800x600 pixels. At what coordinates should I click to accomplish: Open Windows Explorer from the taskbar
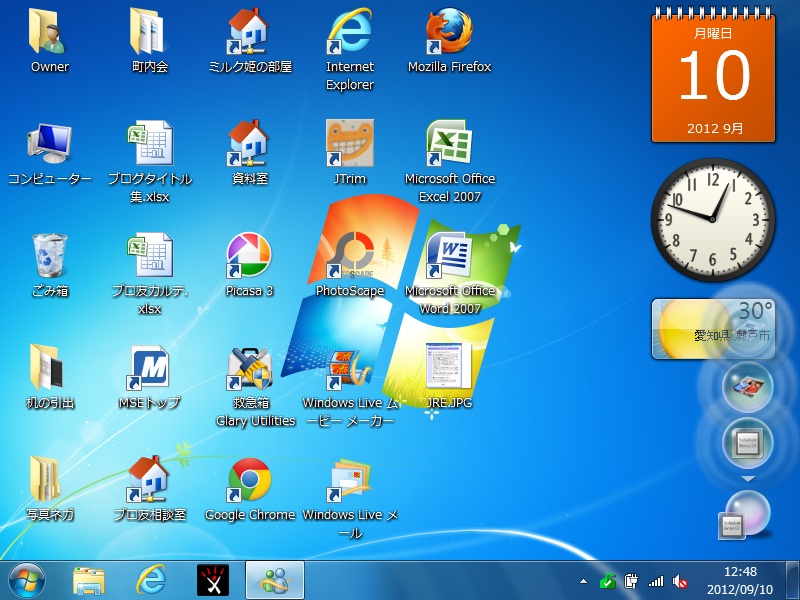point(89,581)
